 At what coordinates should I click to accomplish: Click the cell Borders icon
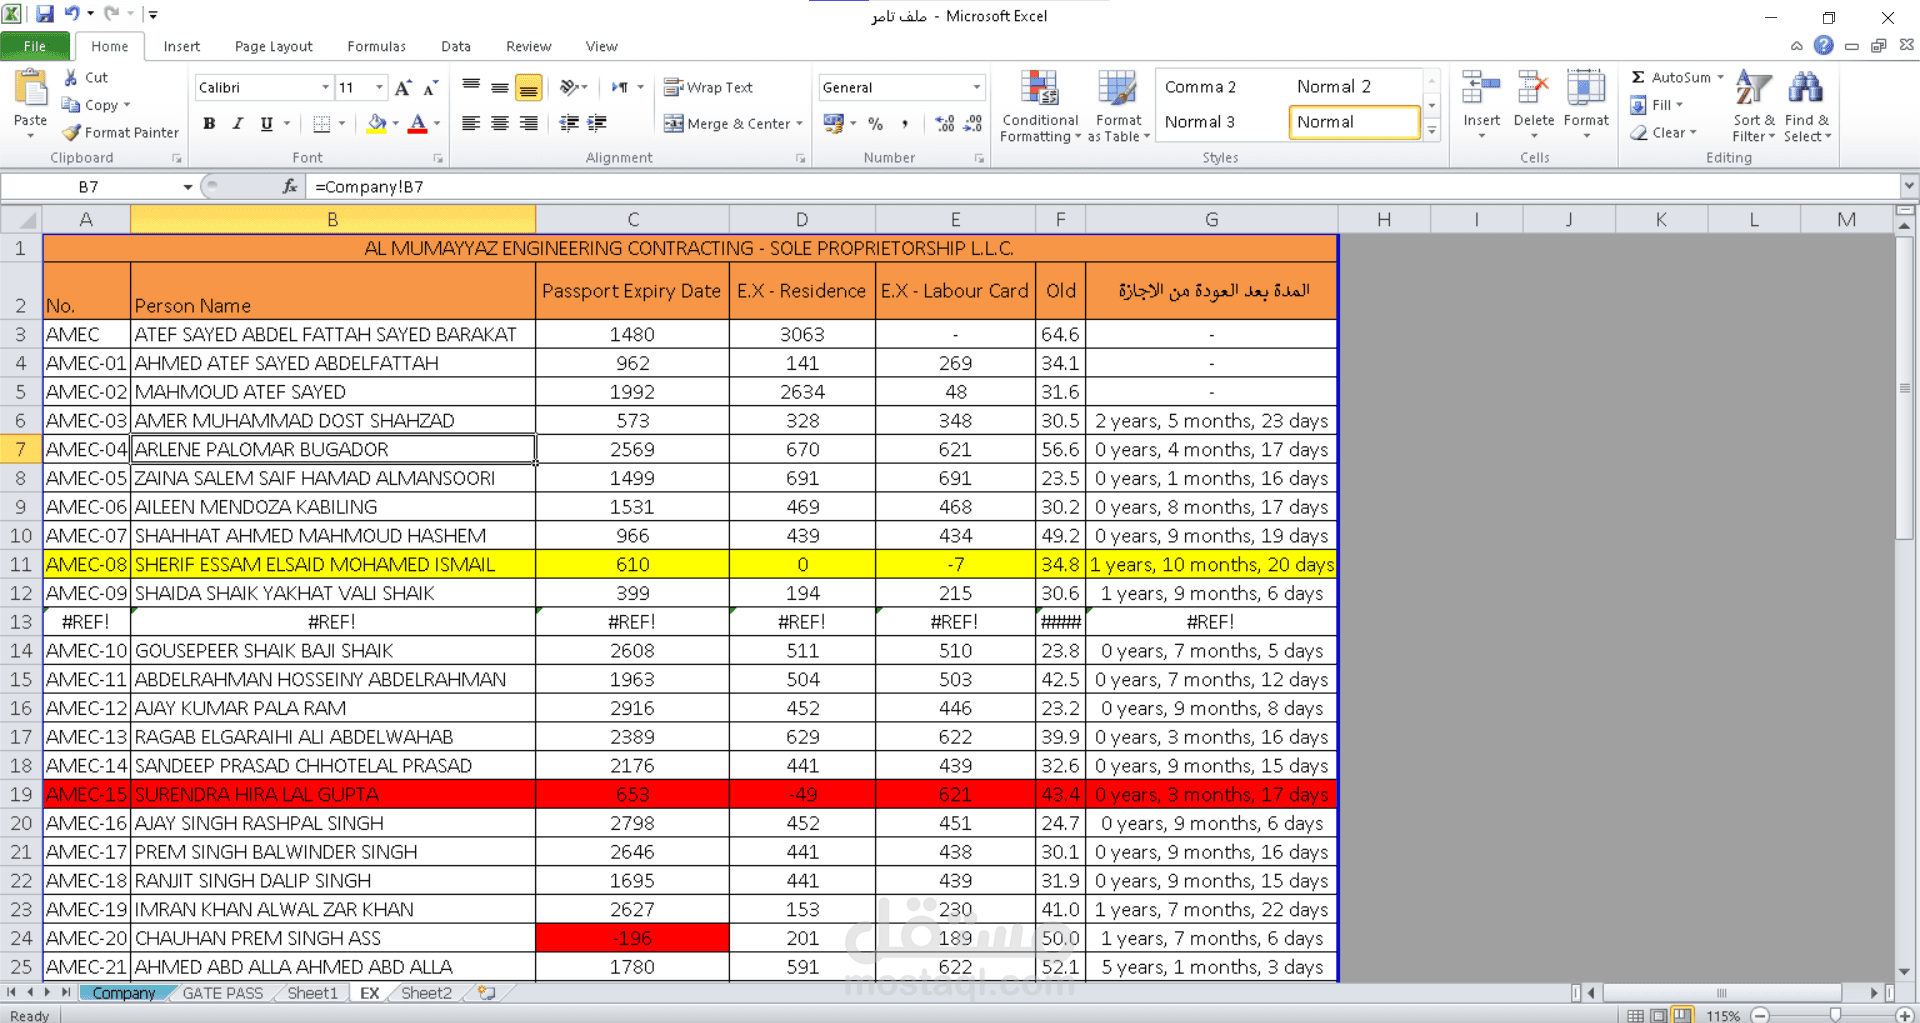coord(321,123)
